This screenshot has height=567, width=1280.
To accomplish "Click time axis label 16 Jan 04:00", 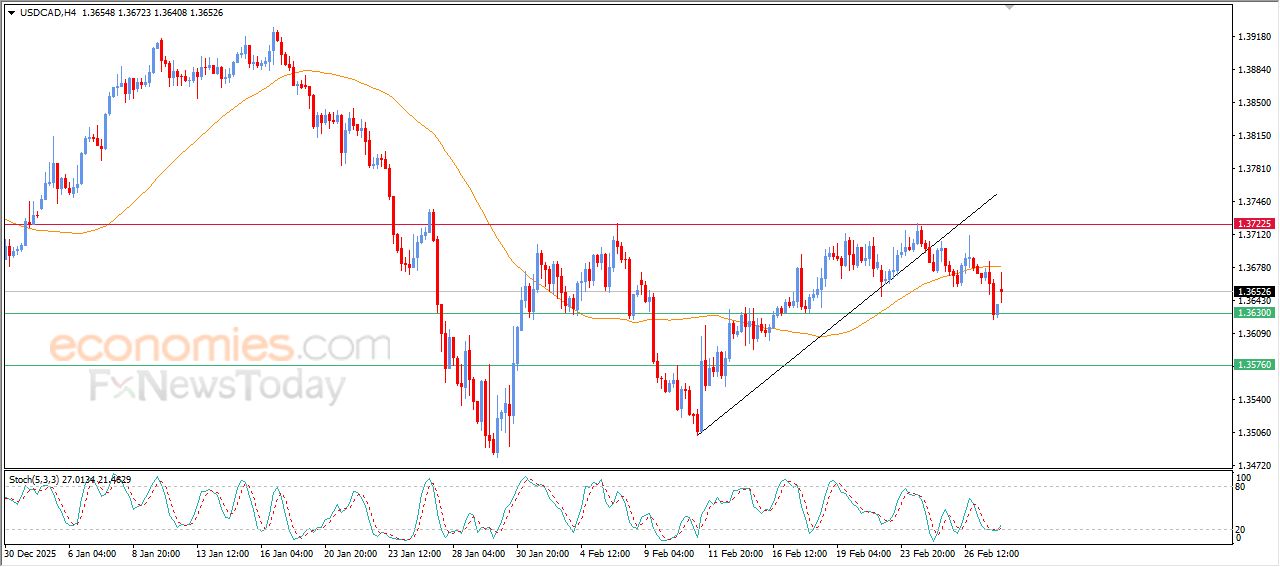I will 286,553.
